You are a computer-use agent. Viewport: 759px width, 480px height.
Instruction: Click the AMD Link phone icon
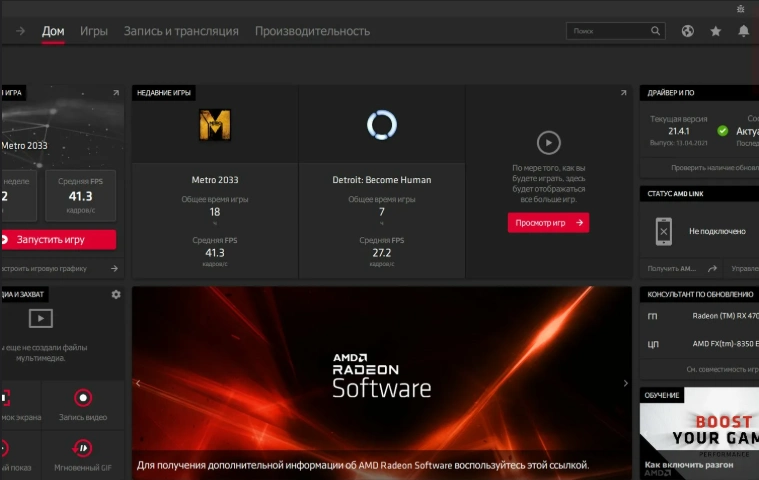coord(664,231)
